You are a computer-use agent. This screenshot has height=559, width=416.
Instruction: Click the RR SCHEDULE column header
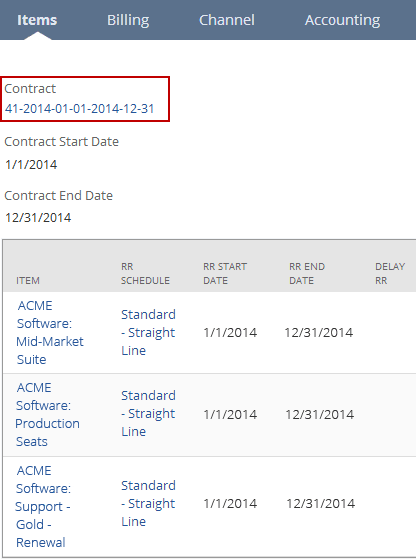145,273
